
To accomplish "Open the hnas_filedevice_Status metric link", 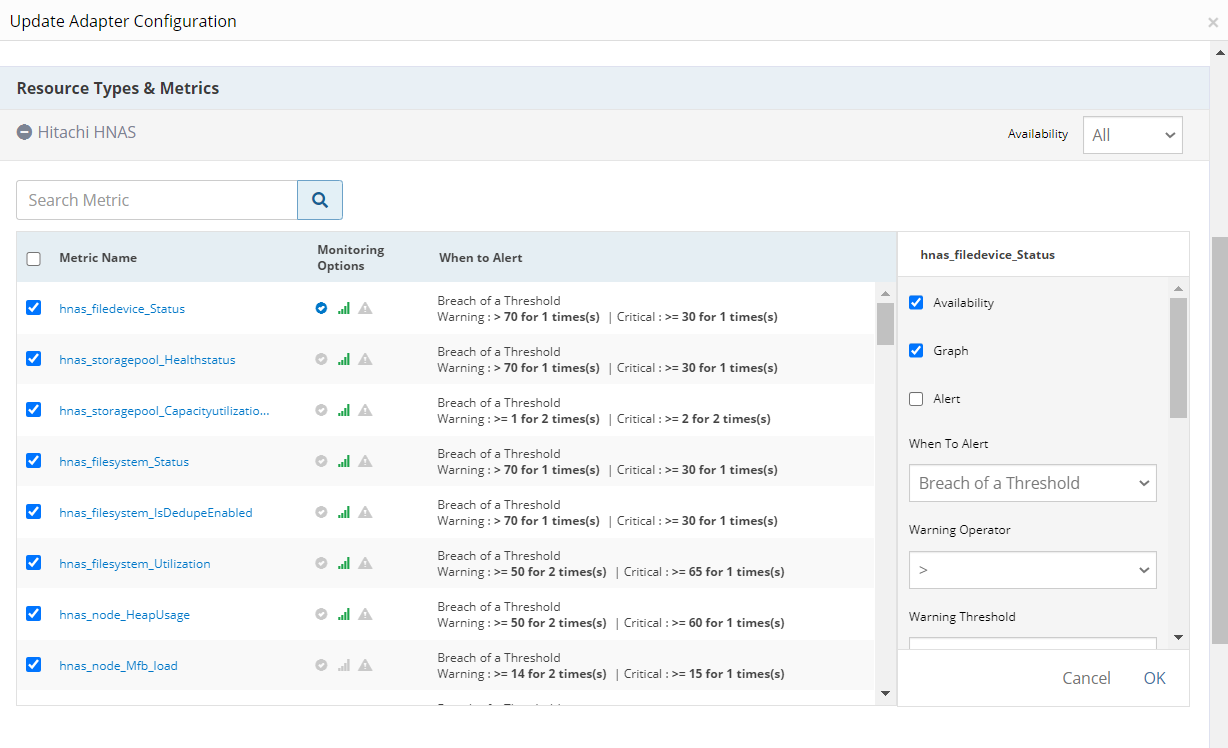I will (x=122, y=309).
